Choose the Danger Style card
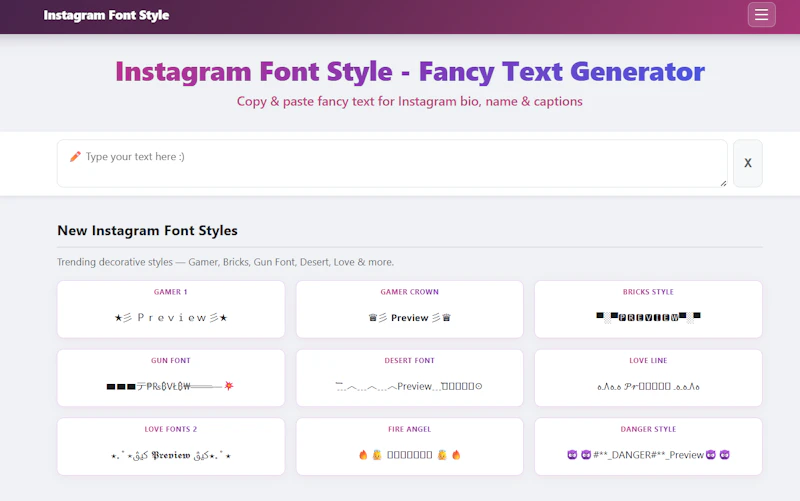This screenshot has height=501, width=800. [648, 446]
